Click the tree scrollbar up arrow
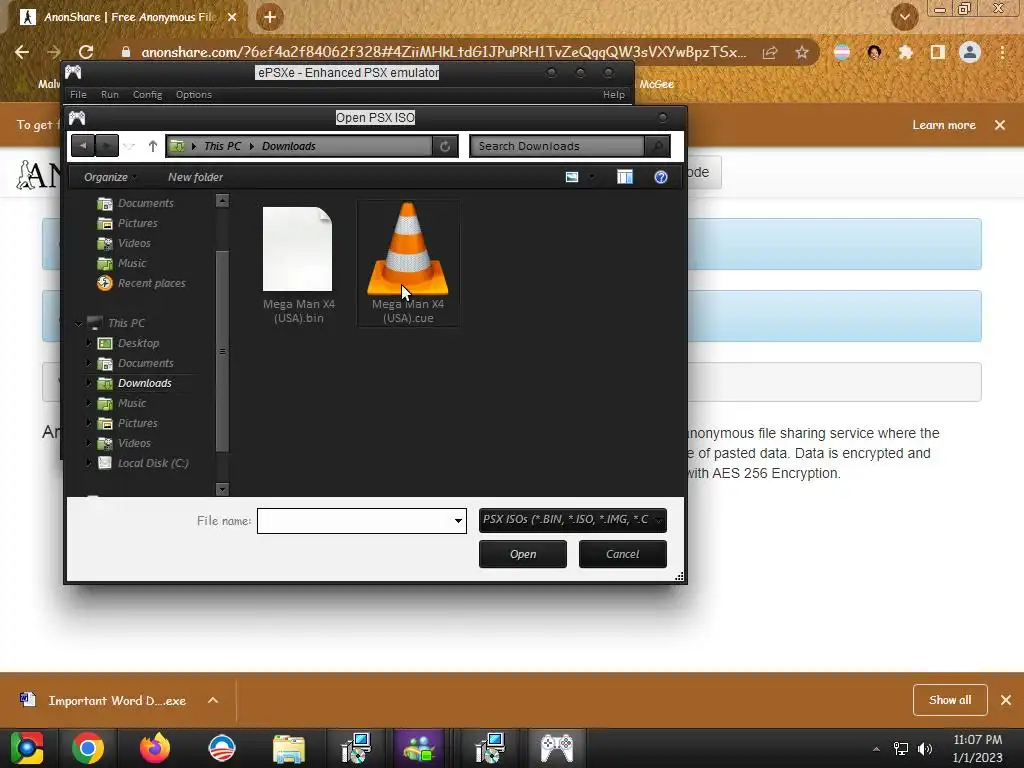Viewport: 1024px width, 768px height. (x=222, y=200)
